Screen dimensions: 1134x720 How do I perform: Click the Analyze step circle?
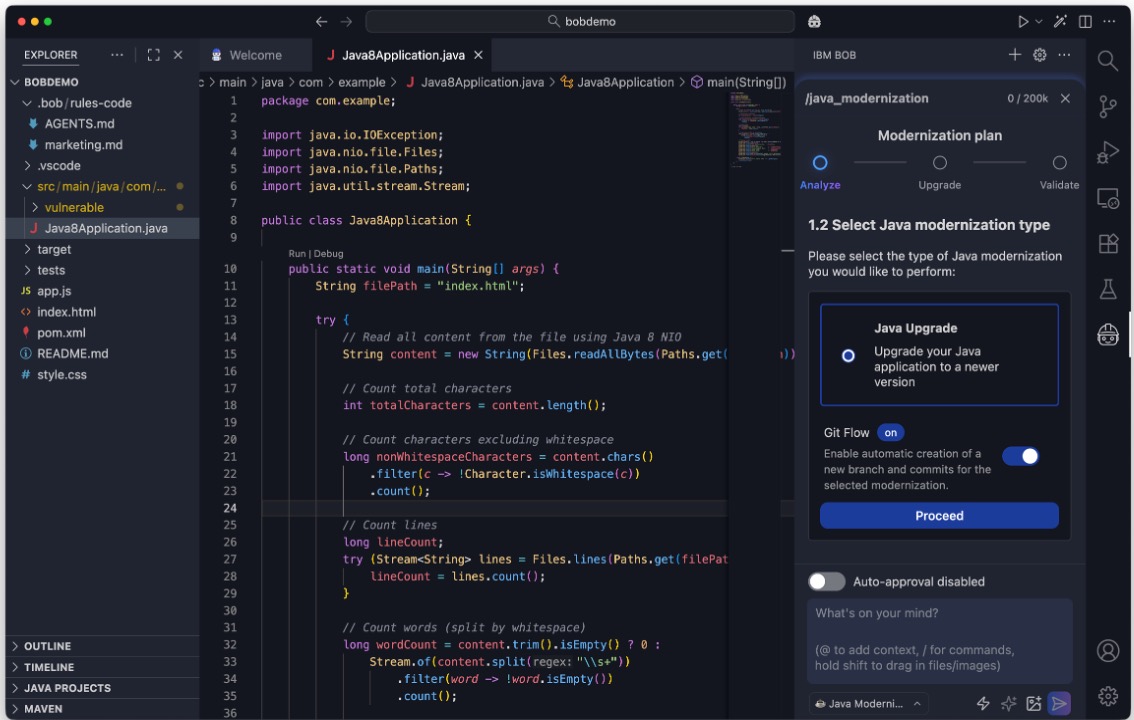pos(819,163)
